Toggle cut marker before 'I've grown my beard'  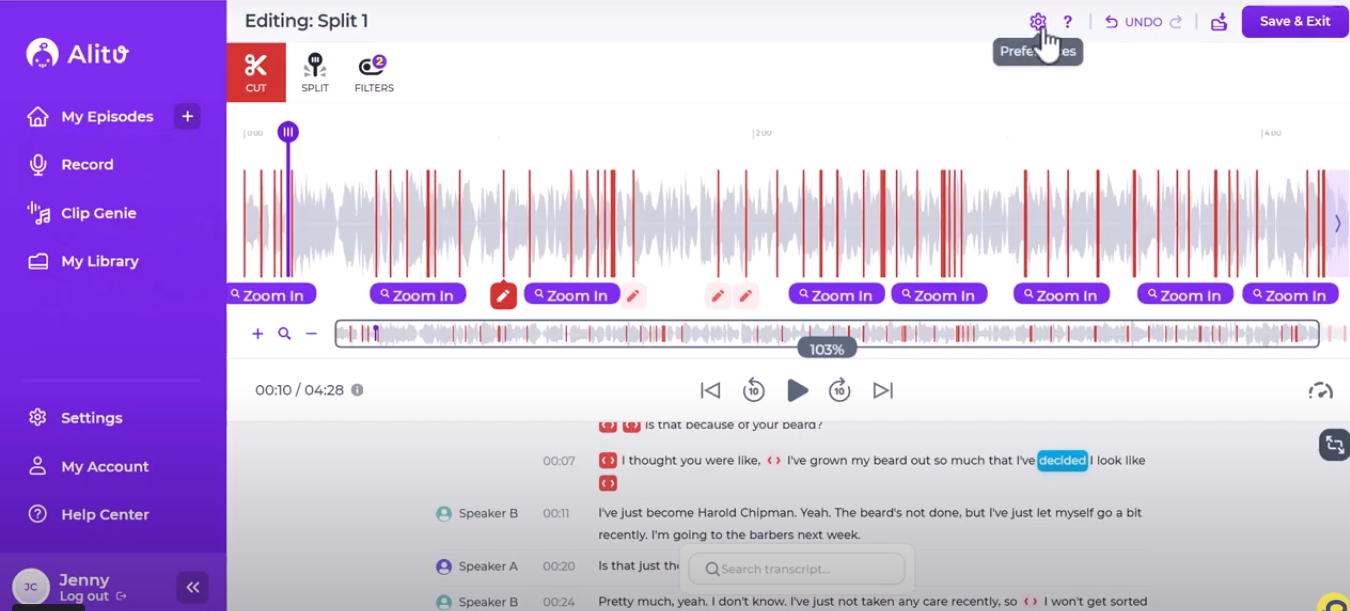point(774,460)
